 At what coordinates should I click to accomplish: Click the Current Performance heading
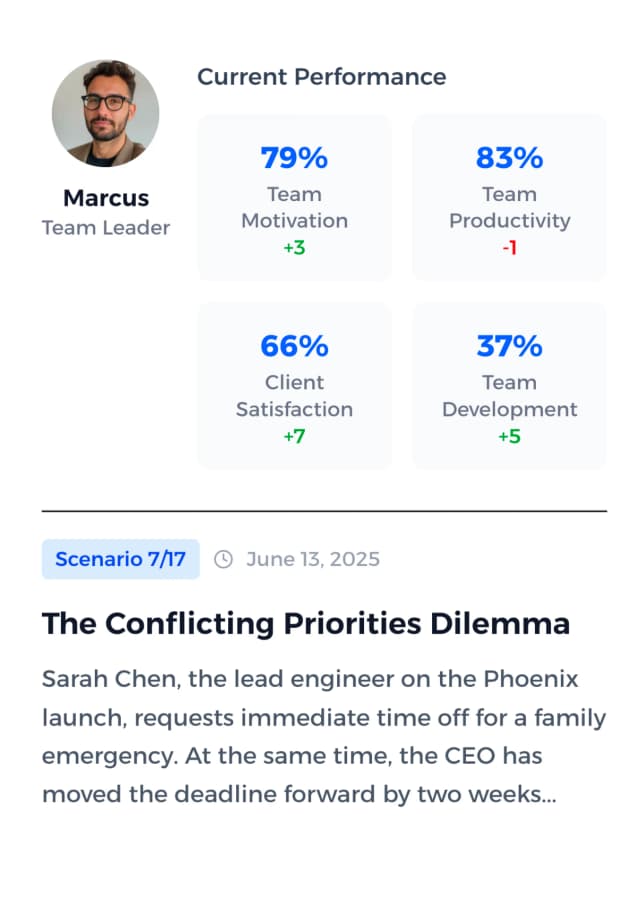point(322,77)
